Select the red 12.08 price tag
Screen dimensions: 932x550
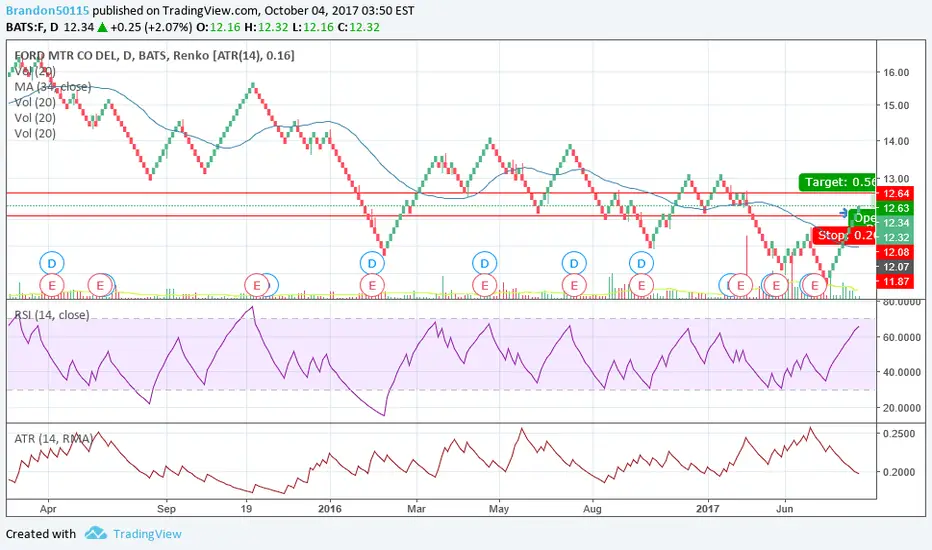pyautogui.click(x=896, y=252)
